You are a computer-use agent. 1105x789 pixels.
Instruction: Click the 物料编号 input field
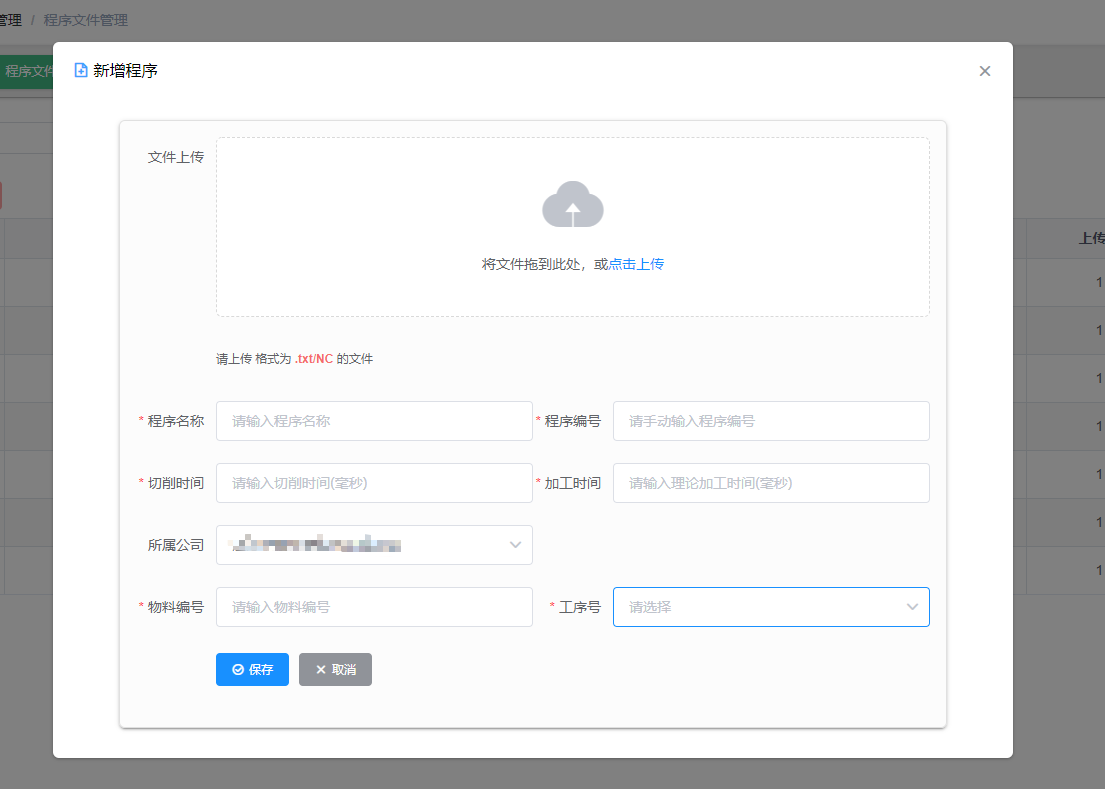[374, 606]
